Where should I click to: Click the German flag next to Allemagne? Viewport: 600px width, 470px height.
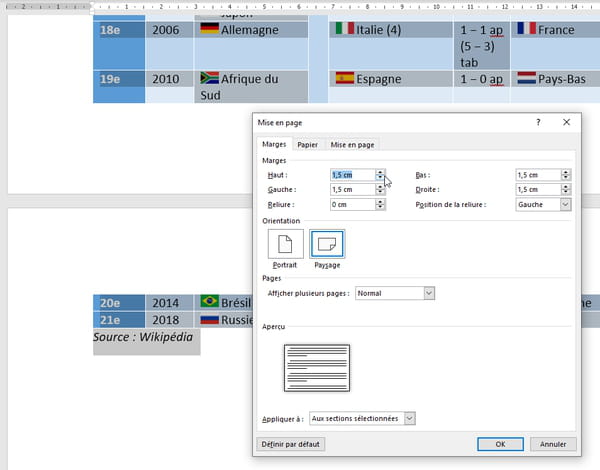(x=209, y=28)
